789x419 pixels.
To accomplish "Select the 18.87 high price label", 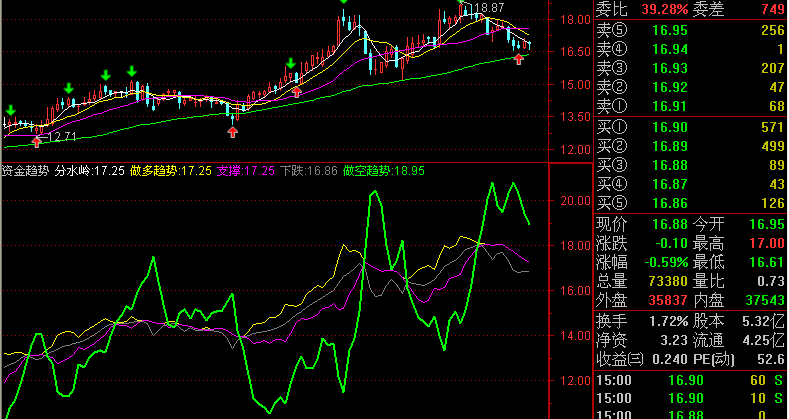I will click(x=489, y=8).
